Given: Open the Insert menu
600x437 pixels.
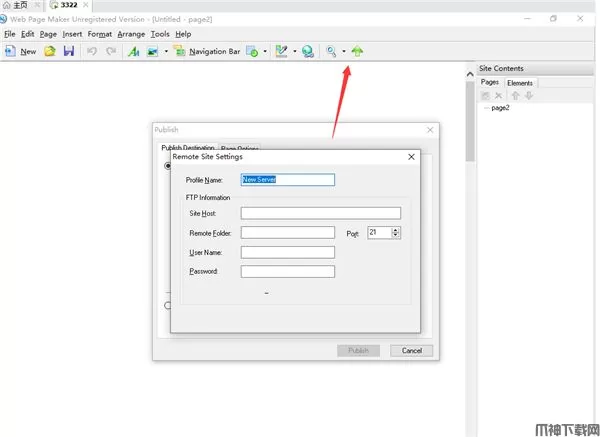Looking at the screenshot, I should pos(72,34).
